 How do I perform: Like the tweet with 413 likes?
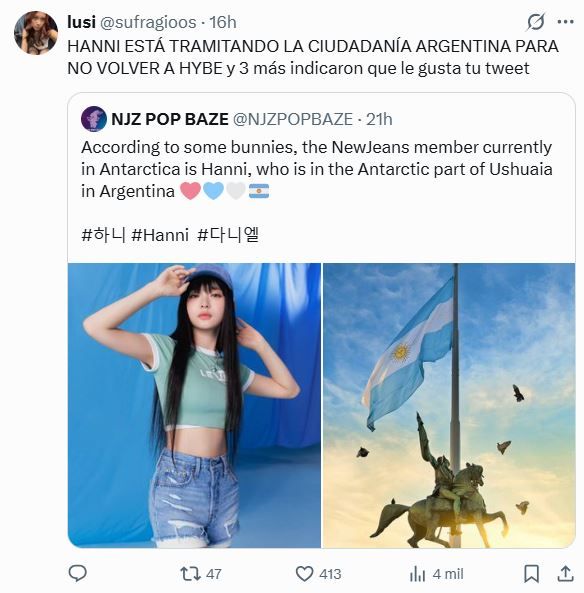pyautogui.click(x=318, y=574)
